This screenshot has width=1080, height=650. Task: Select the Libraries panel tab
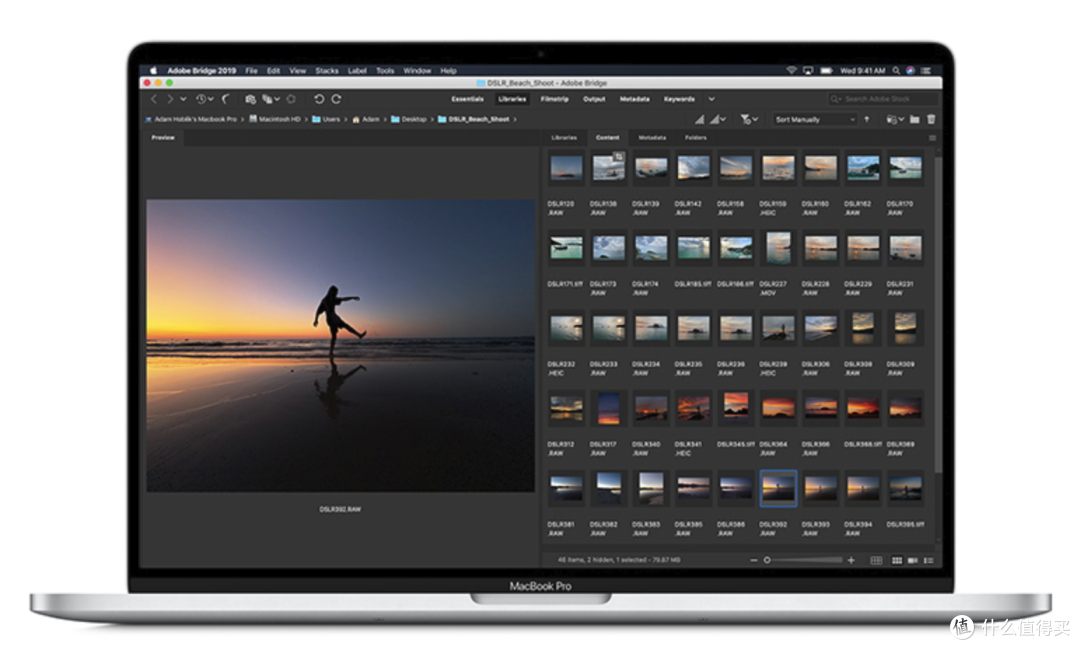click(564, 138)
